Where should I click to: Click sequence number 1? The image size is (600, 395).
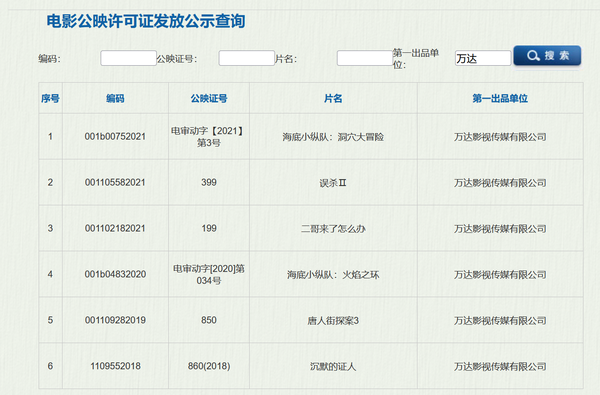pos(50,137)
